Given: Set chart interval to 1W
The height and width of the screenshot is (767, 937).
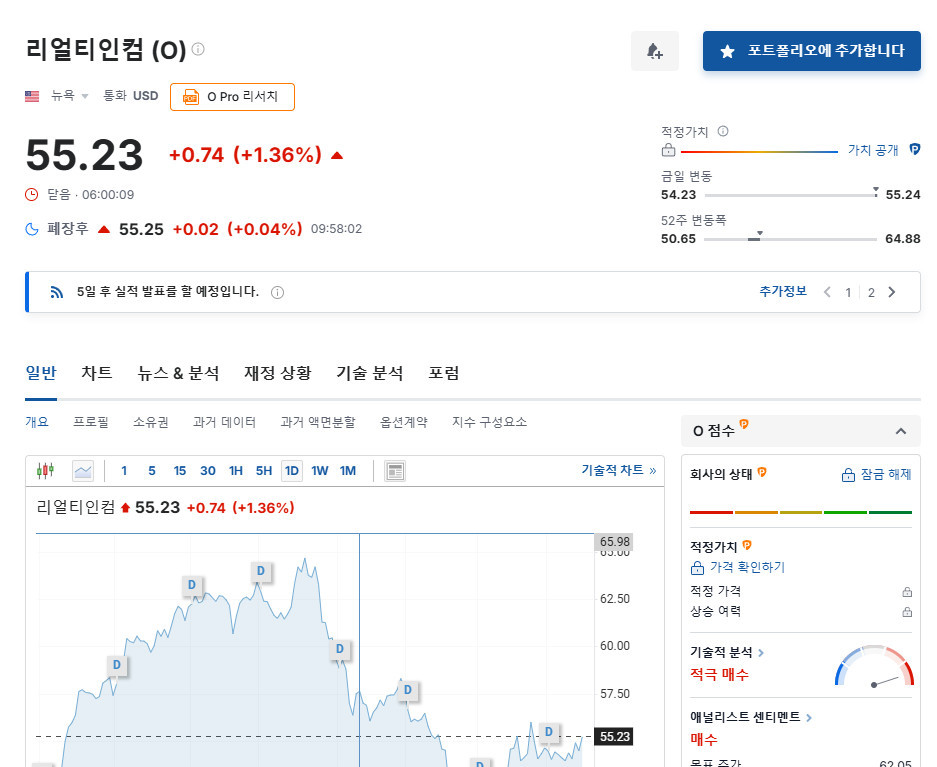Looking at the screenshot, I should (x=320, y=471).
